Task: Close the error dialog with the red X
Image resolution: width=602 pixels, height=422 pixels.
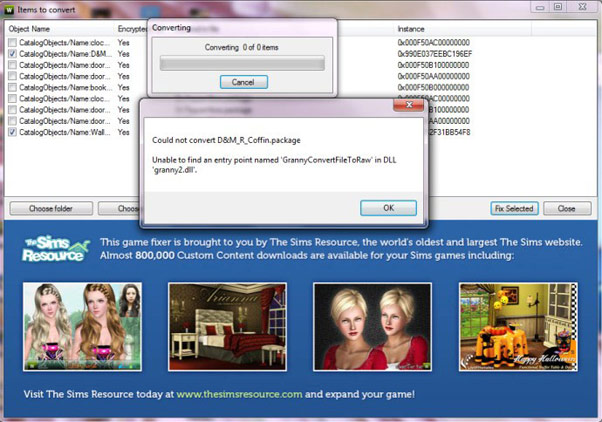Action: pyautogui.click(x=408, y=104)
